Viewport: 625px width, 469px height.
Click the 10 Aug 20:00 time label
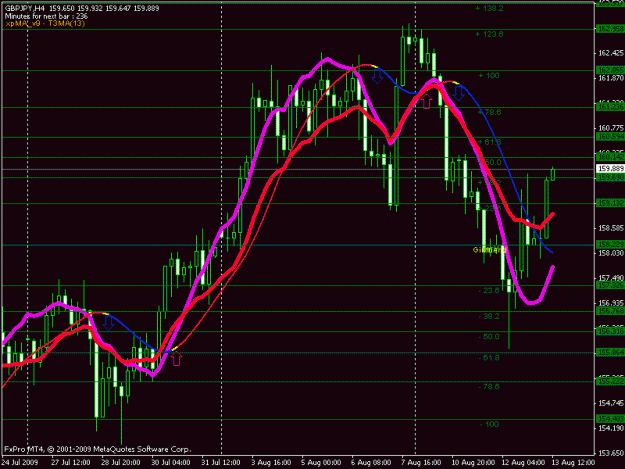tap(472, 463)
